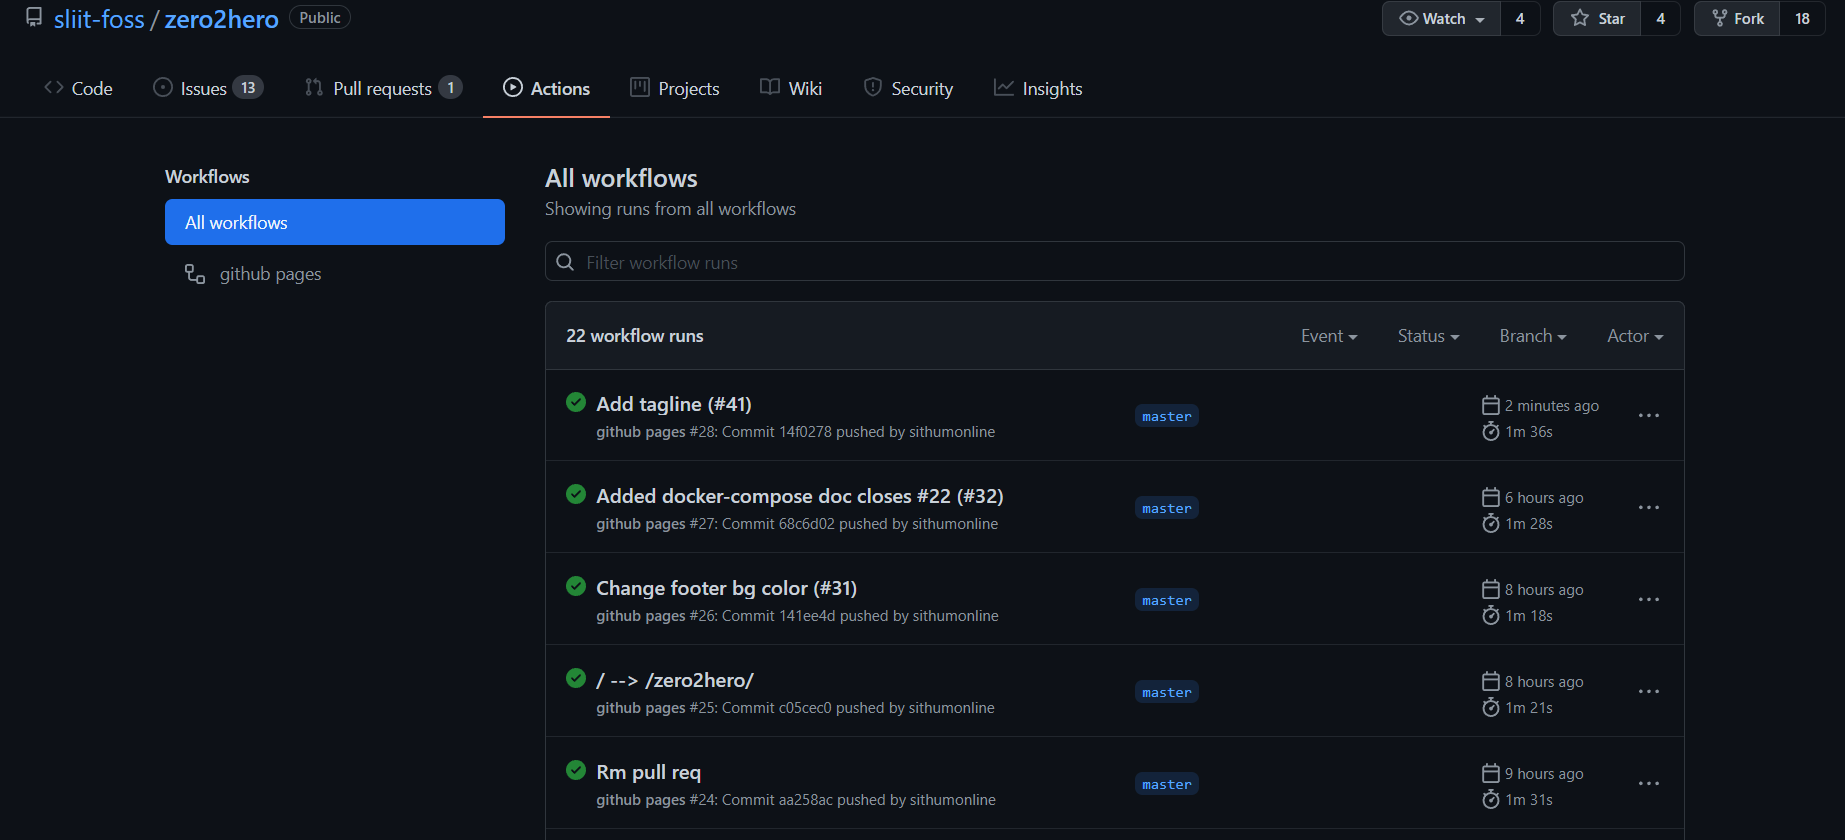This screenshot has width=1845, height=840.
Task: Click the repository icon beside sliit-foss
Action: 34,18
